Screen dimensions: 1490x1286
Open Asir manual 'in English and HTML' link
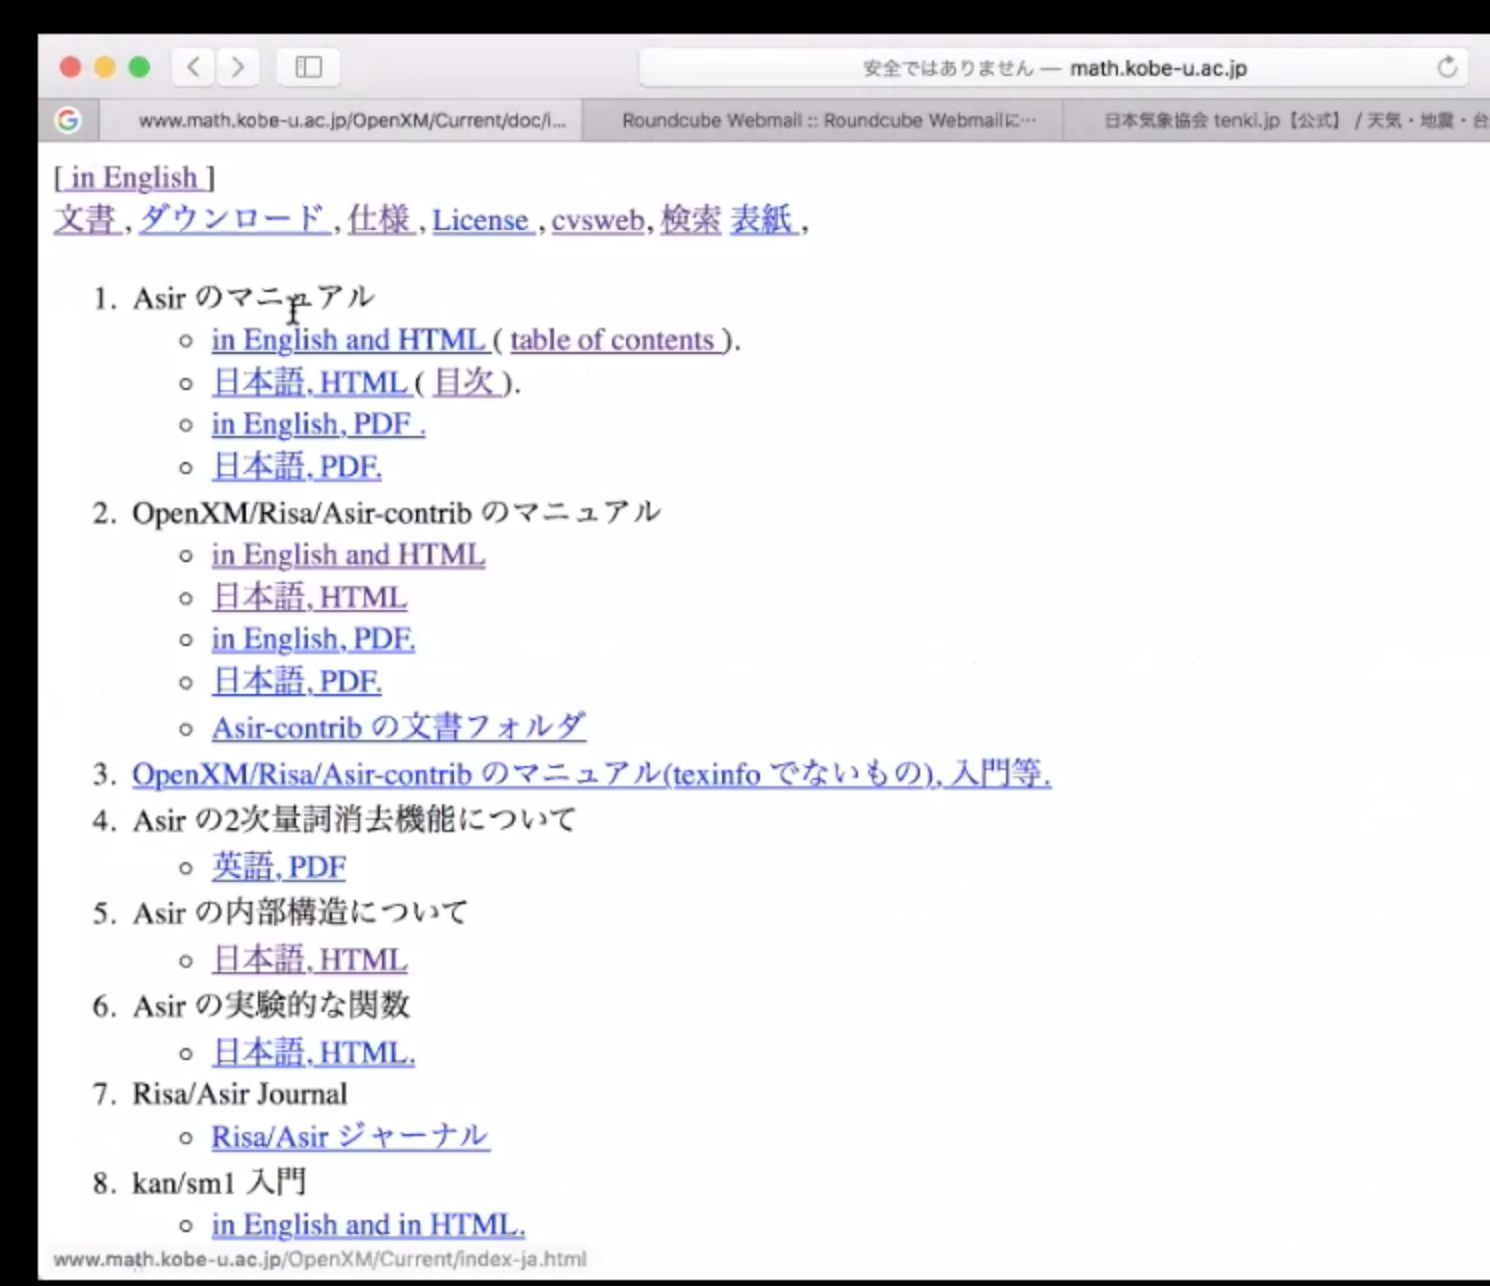click(x=349, y=340)
